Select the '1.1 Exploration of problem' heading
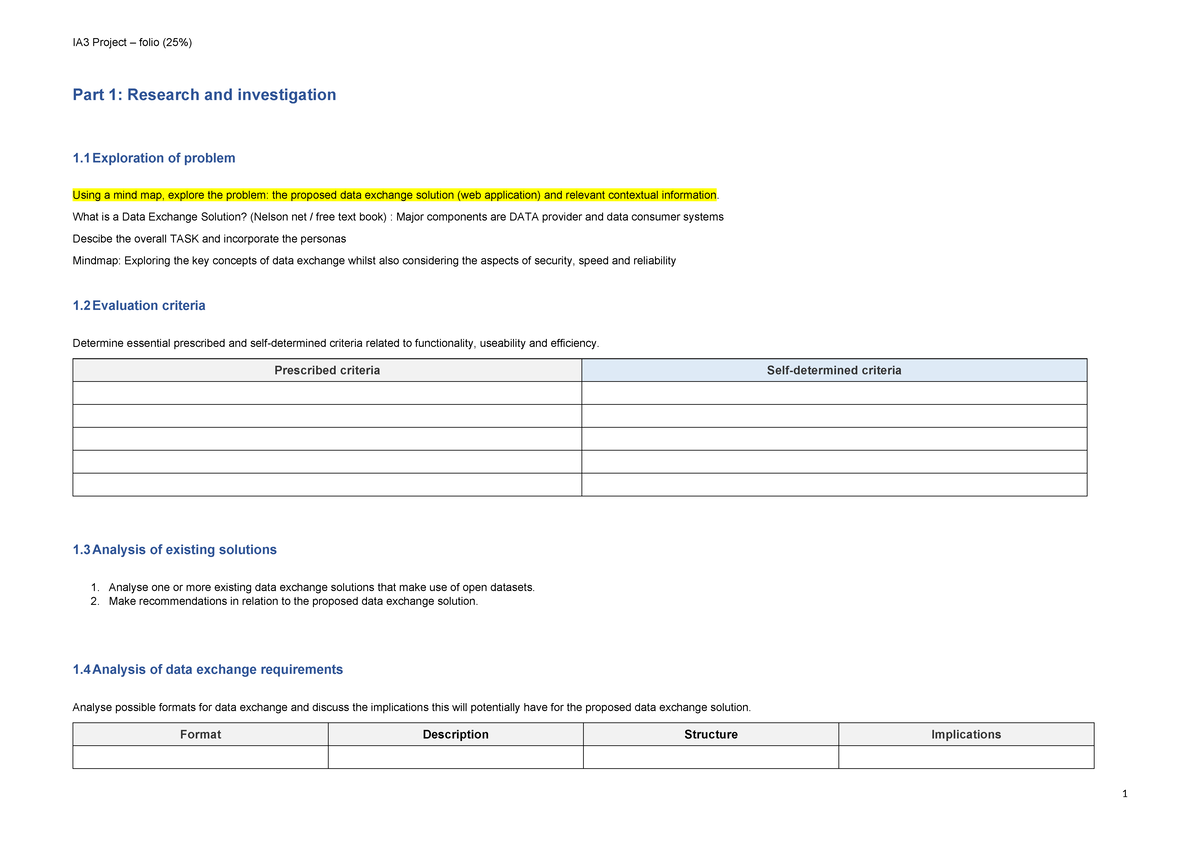The height and width of the screenshot is (849, 1200). click(154, 158)
